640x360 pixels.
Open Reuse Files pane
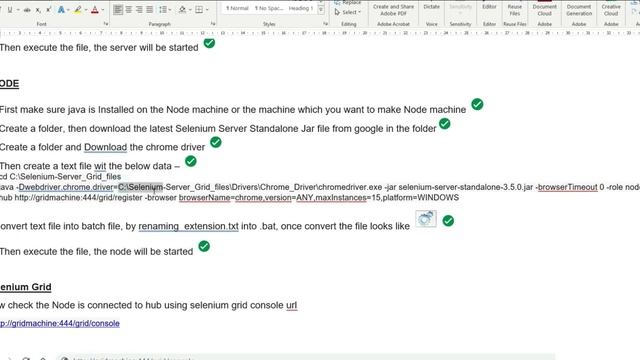[515, 10]
